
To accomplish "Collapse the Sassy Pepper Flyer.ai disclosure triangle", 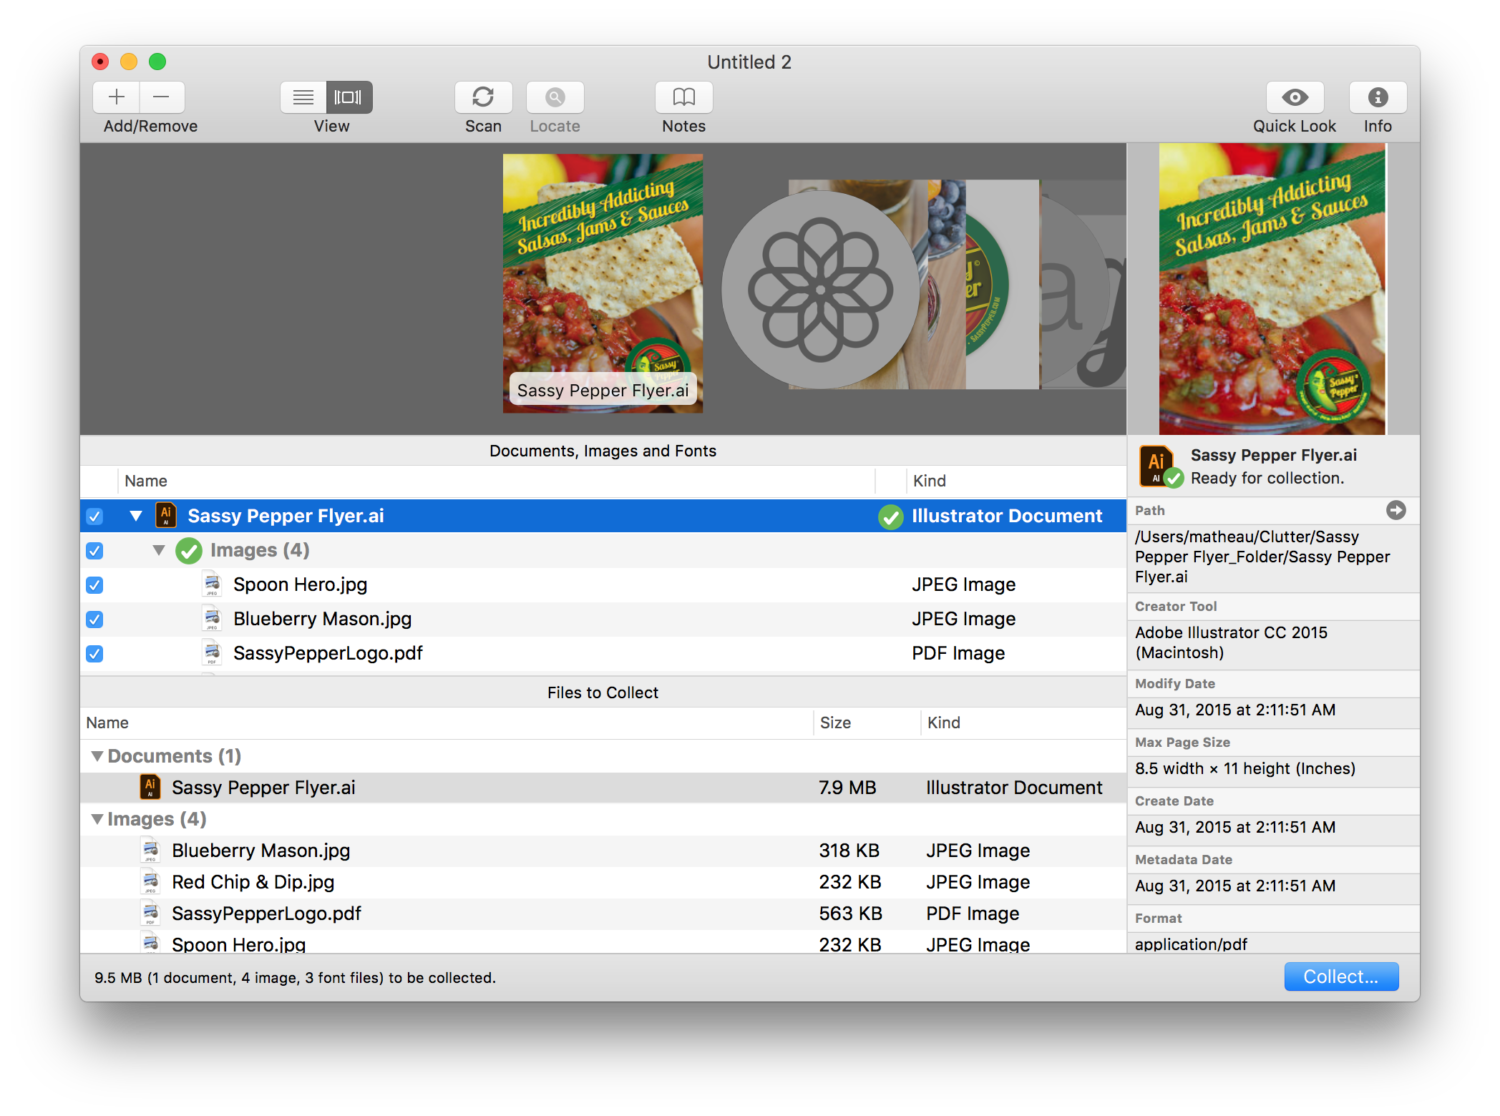I will click(x=136, y=516).
